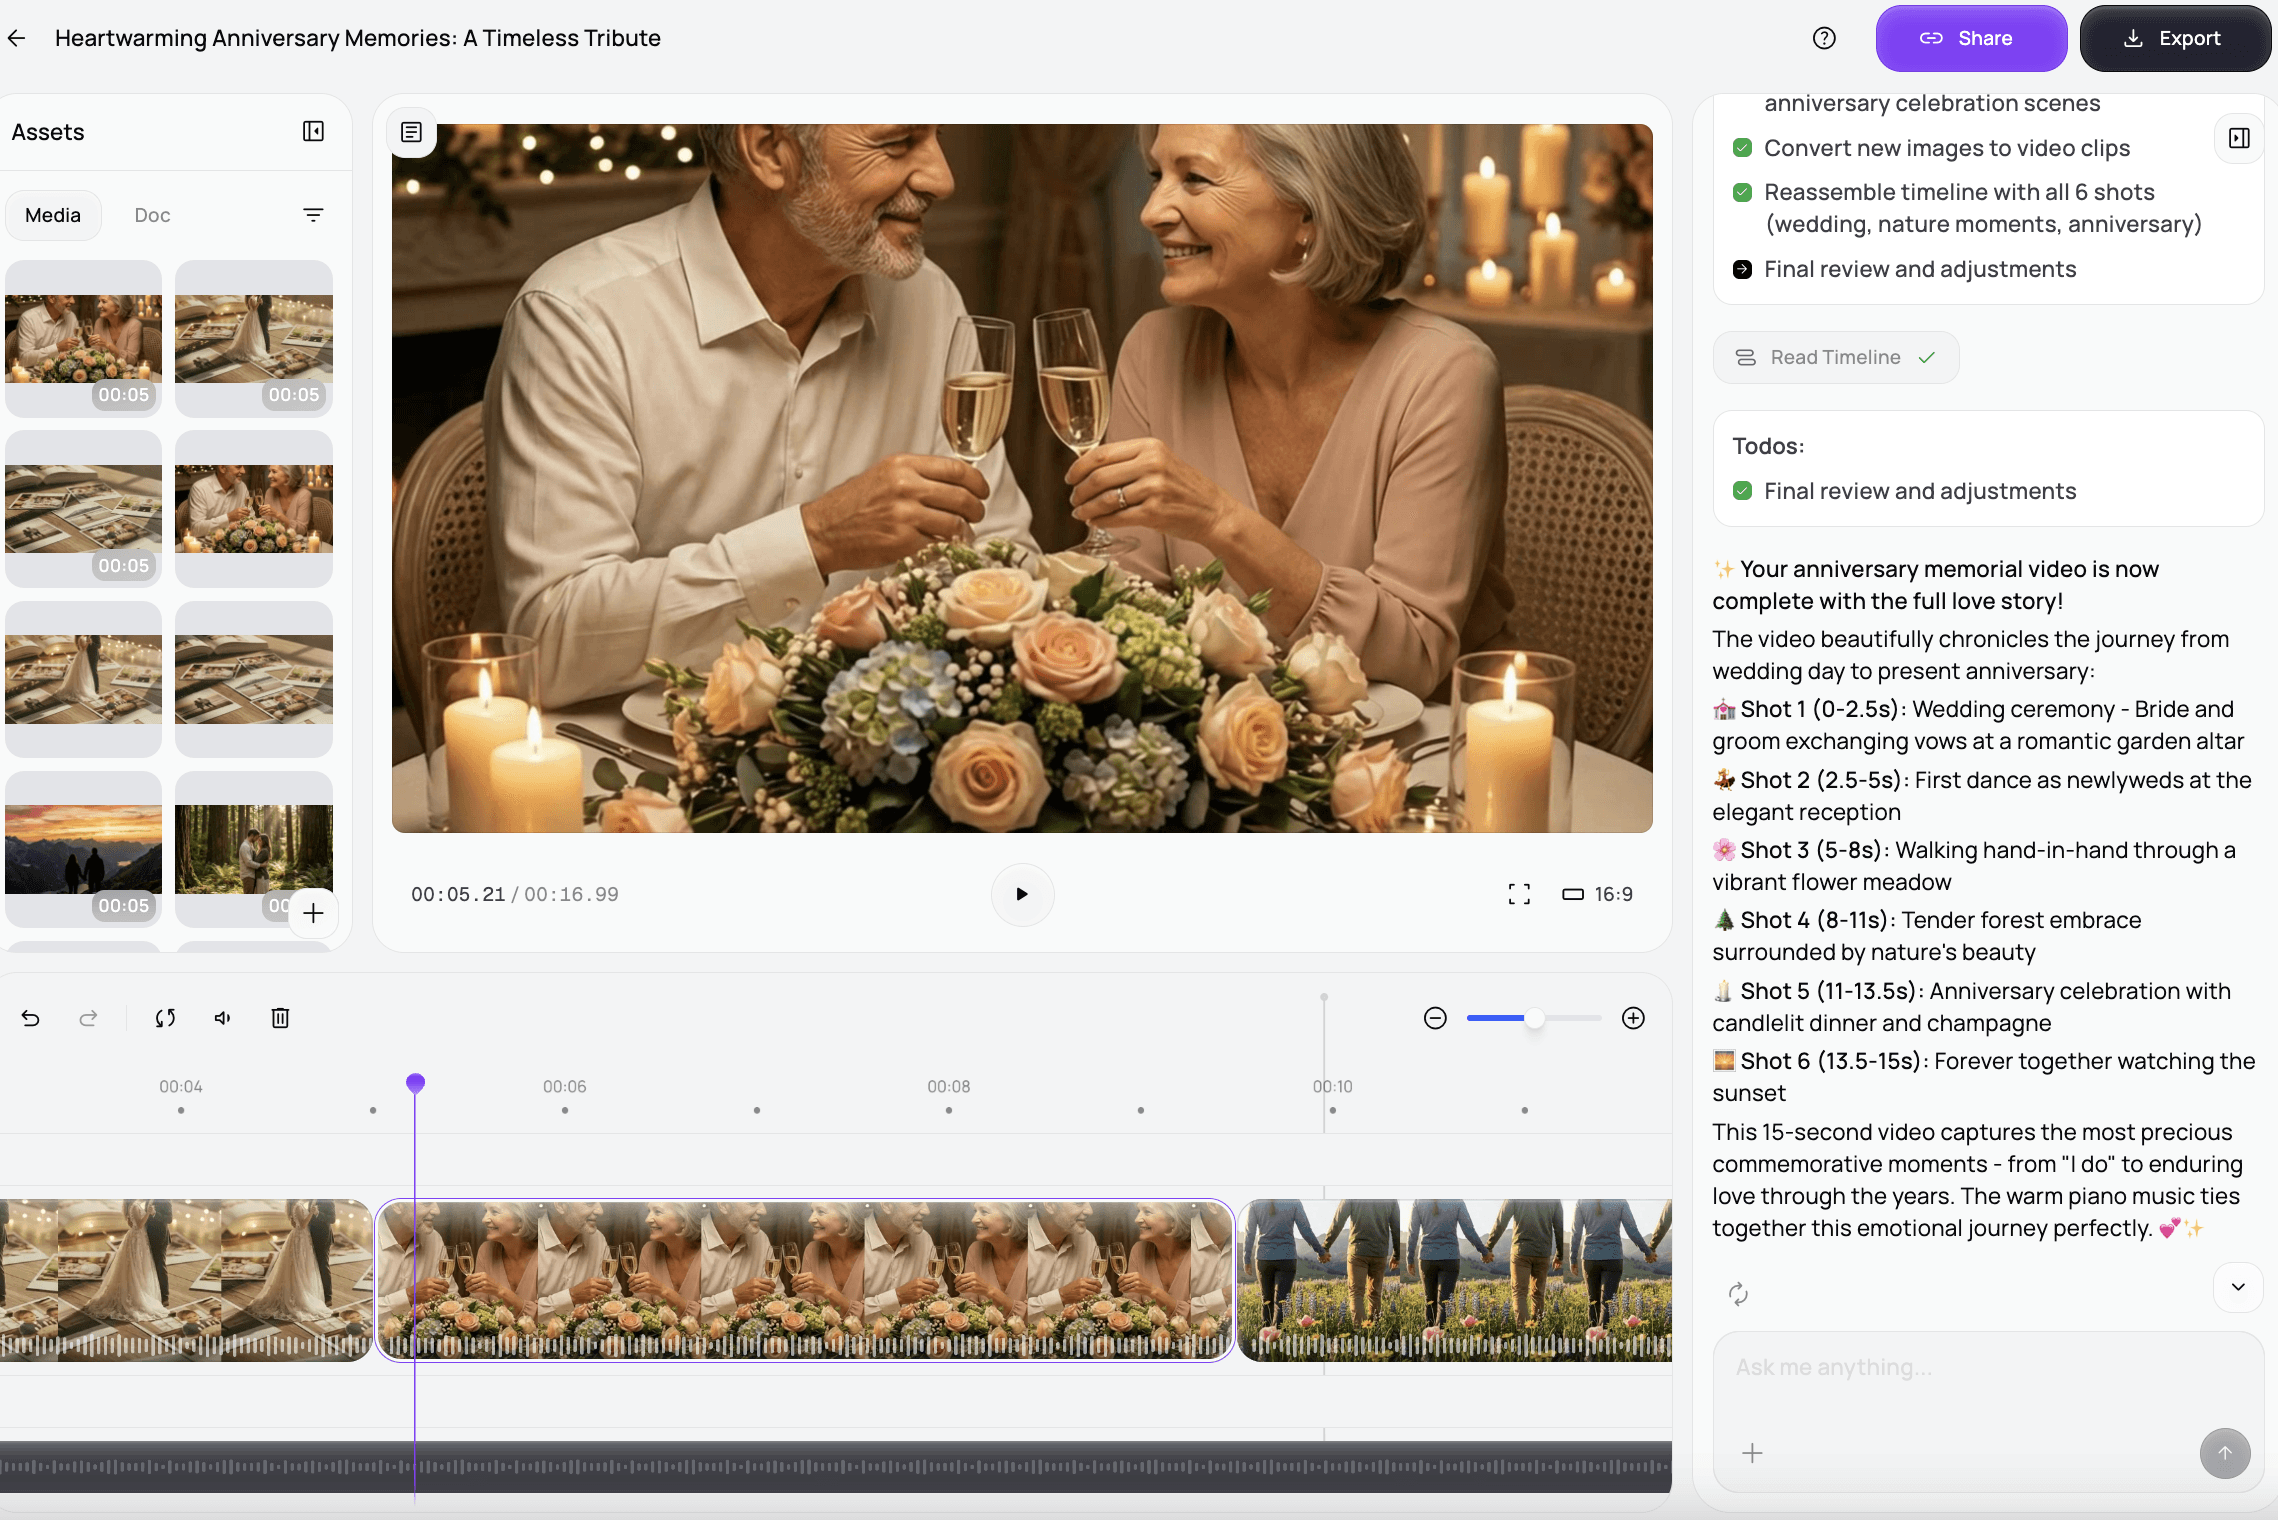Adjust the timeline zoom slider handle
Screen dimensions: 2278x1520
tap(1534, 1018)
